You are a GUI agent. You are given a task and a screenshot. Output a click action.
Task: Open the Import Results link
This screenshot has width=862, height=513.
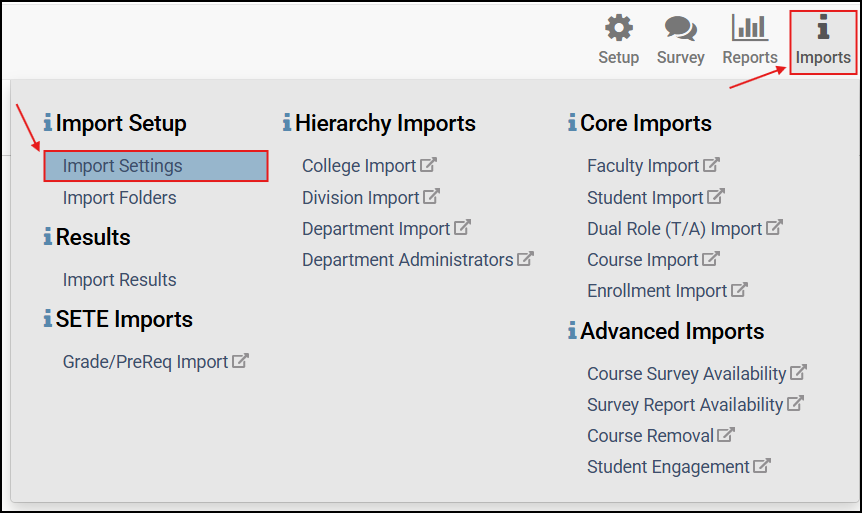(119, 279)
